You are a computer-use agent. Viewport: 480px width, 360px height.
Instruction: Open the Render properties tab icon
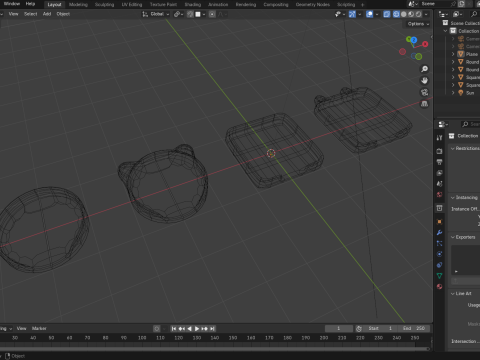pyautogui.click(x=439, y=151)
